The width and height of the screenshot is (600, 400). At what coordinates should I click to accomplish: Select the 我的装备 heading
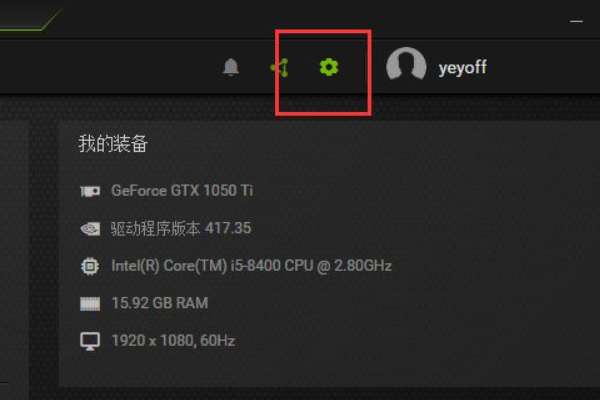click(x=113, y=144)
